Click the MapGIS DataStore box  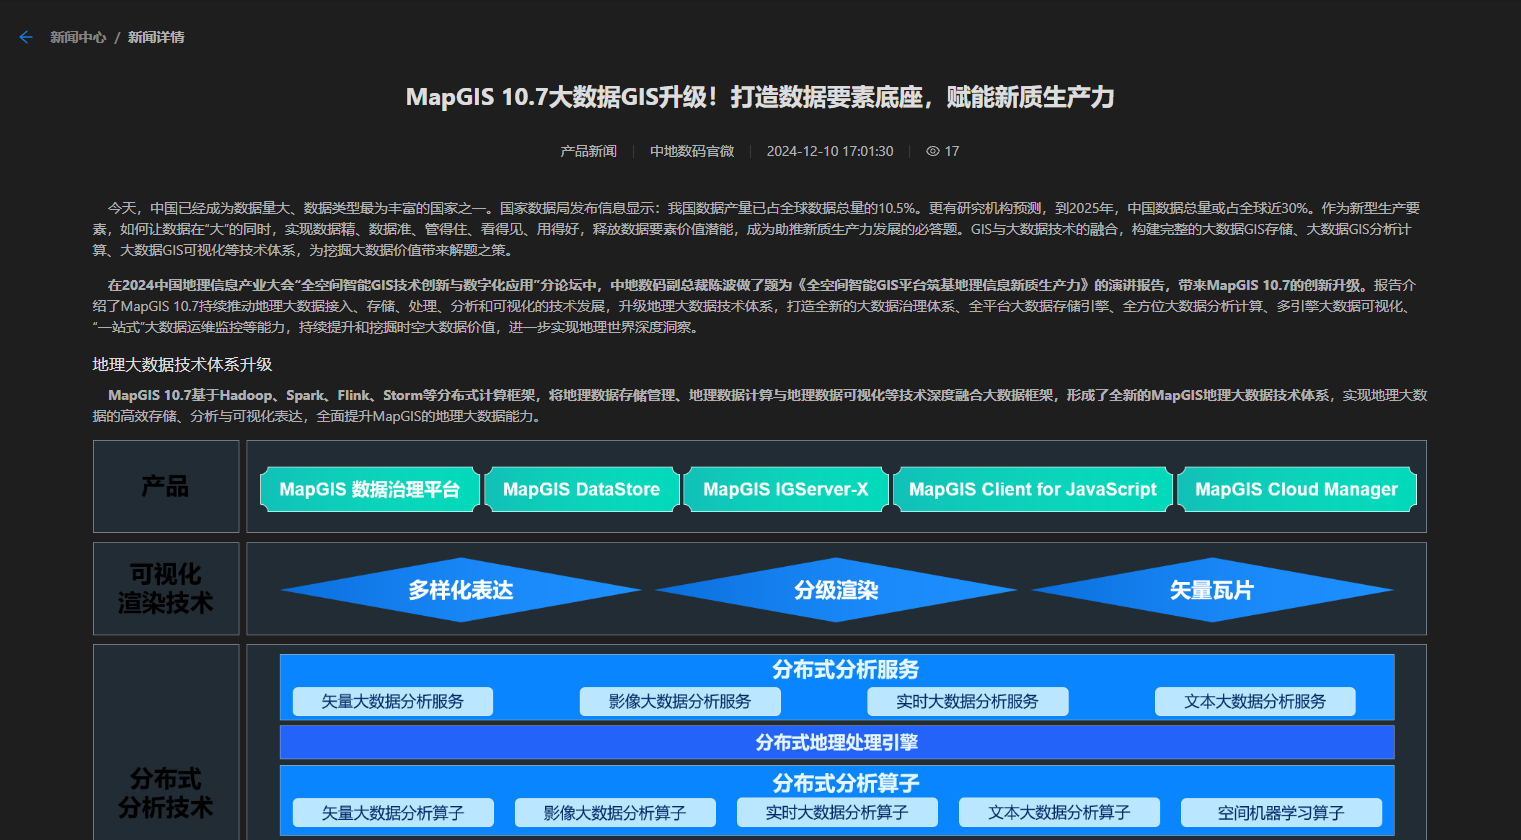[x=582, y=489]
